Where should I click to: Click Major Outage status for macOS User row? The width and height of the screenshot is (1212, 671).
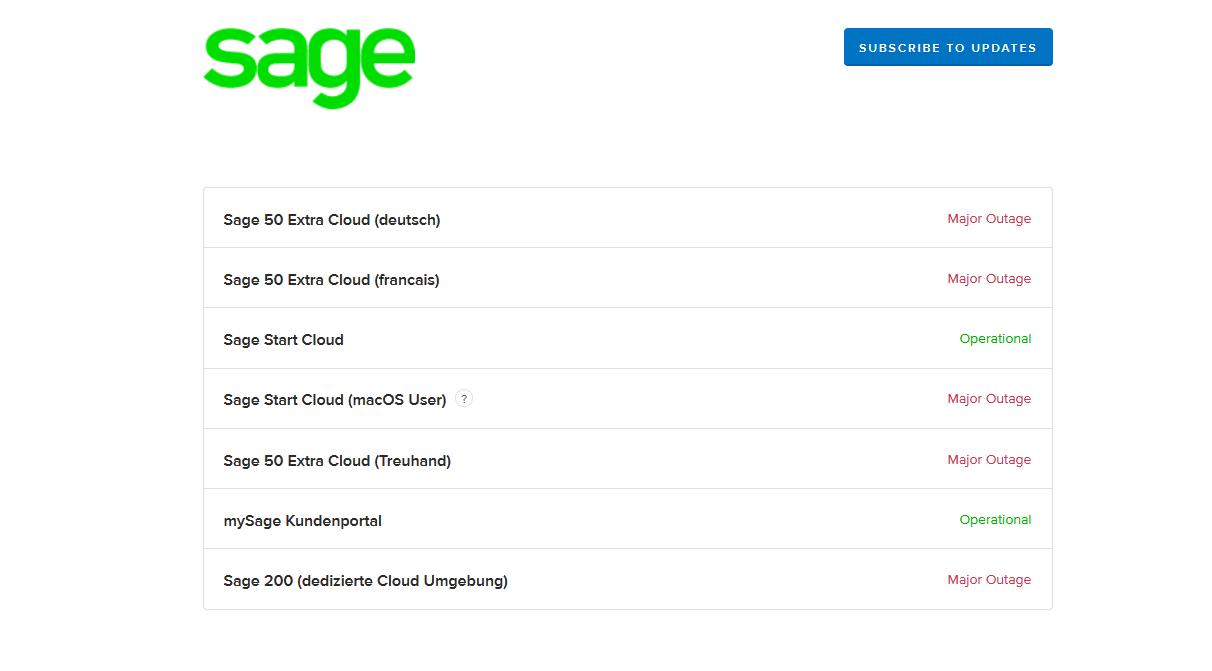tap(989, 399)
